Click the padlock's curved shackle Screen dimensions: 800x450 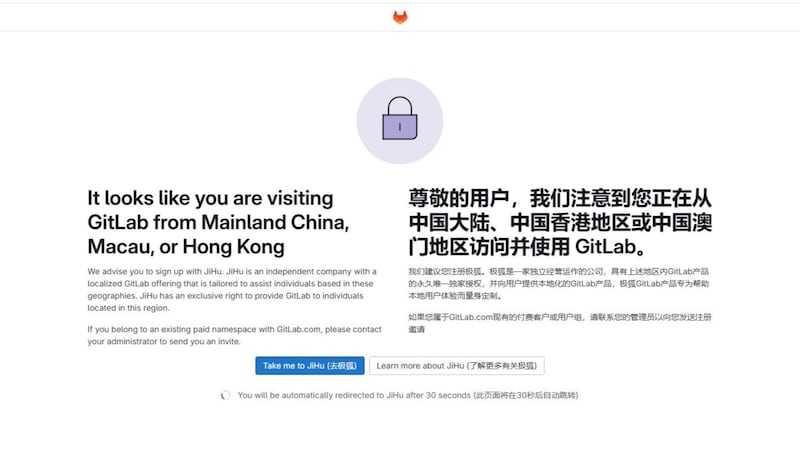400,106
